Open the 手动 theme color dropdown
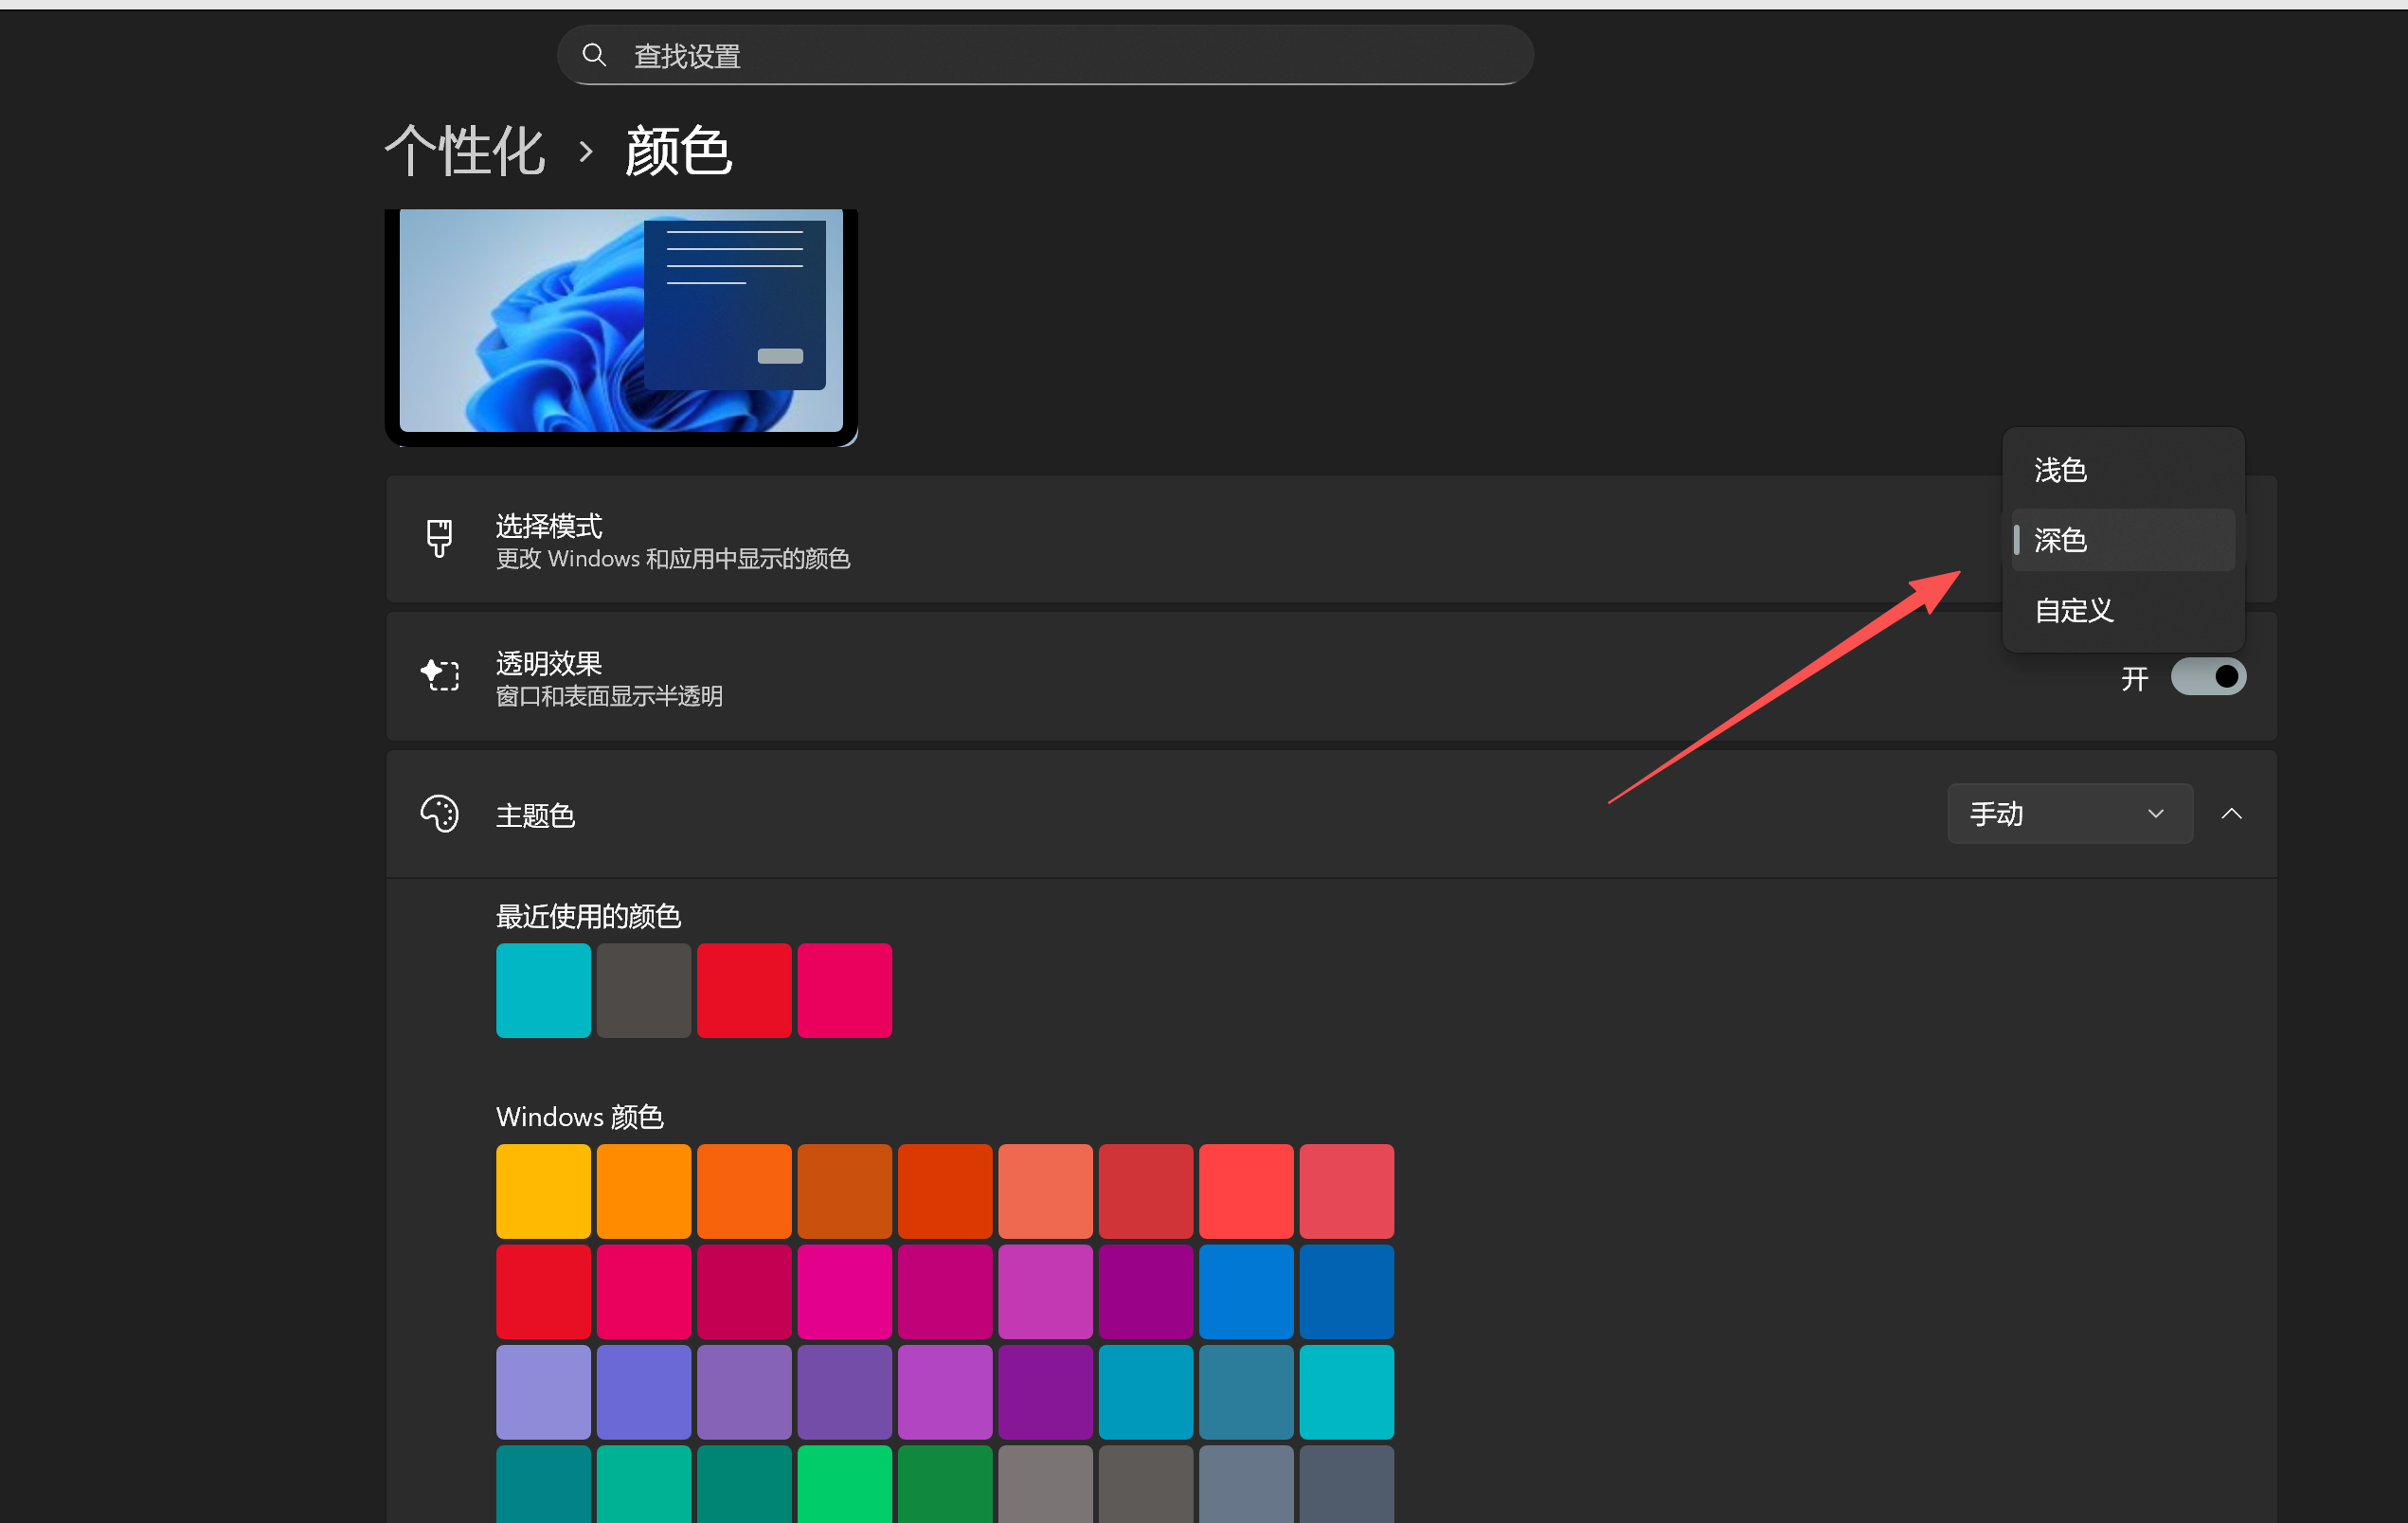Image resolution: width=2408 pixels, height=1523 pixels. click(x=2069, y=813)
